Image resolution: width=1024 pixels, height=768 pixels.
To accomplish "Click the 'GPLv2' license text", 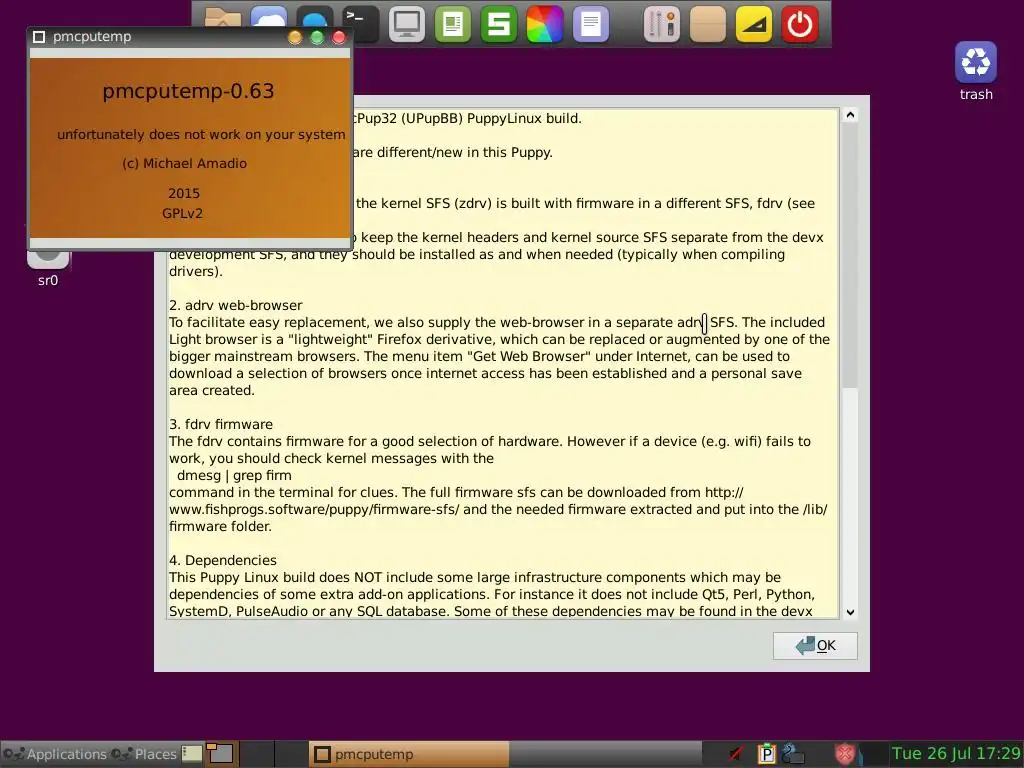I will tap(182, 214).
